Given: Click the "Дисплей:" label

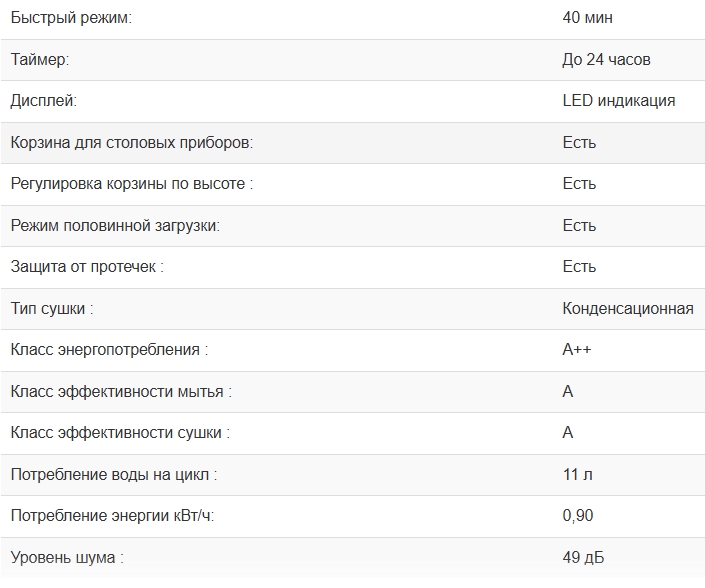Looking at the screenshot, I should [43, 101].
